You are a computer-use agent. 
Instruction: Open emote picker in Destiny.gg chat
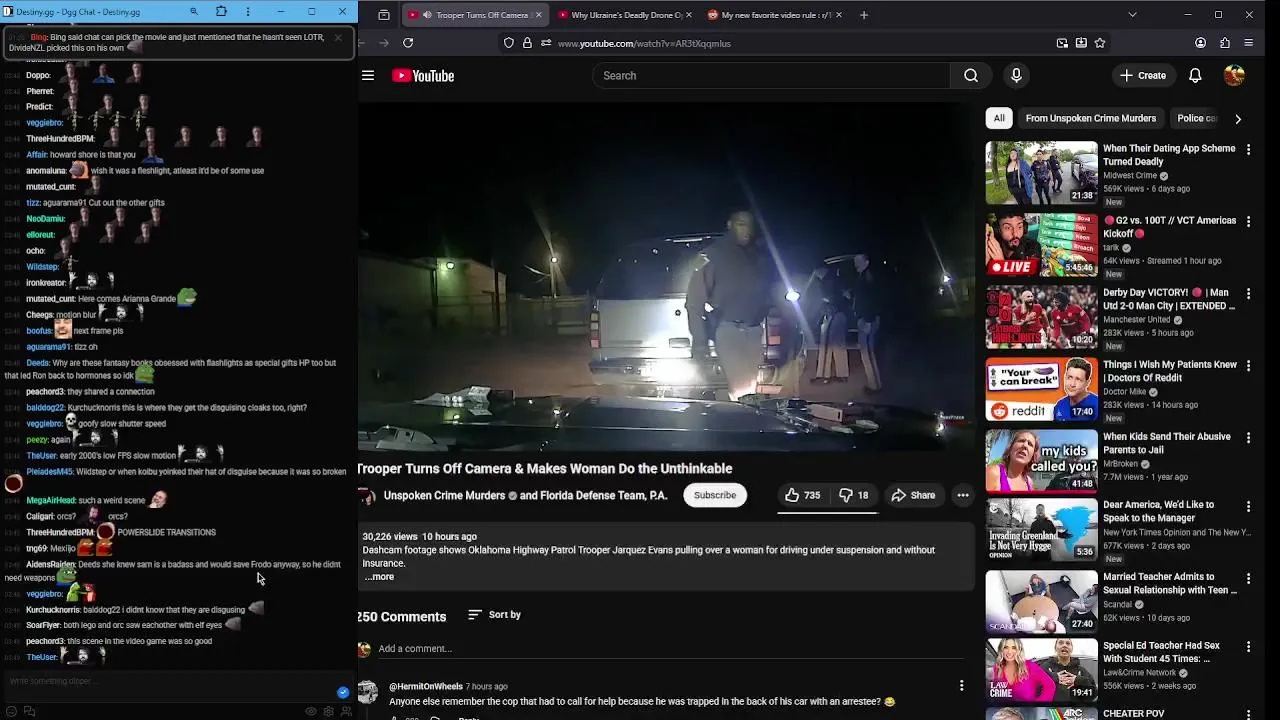tap(10, 711)
